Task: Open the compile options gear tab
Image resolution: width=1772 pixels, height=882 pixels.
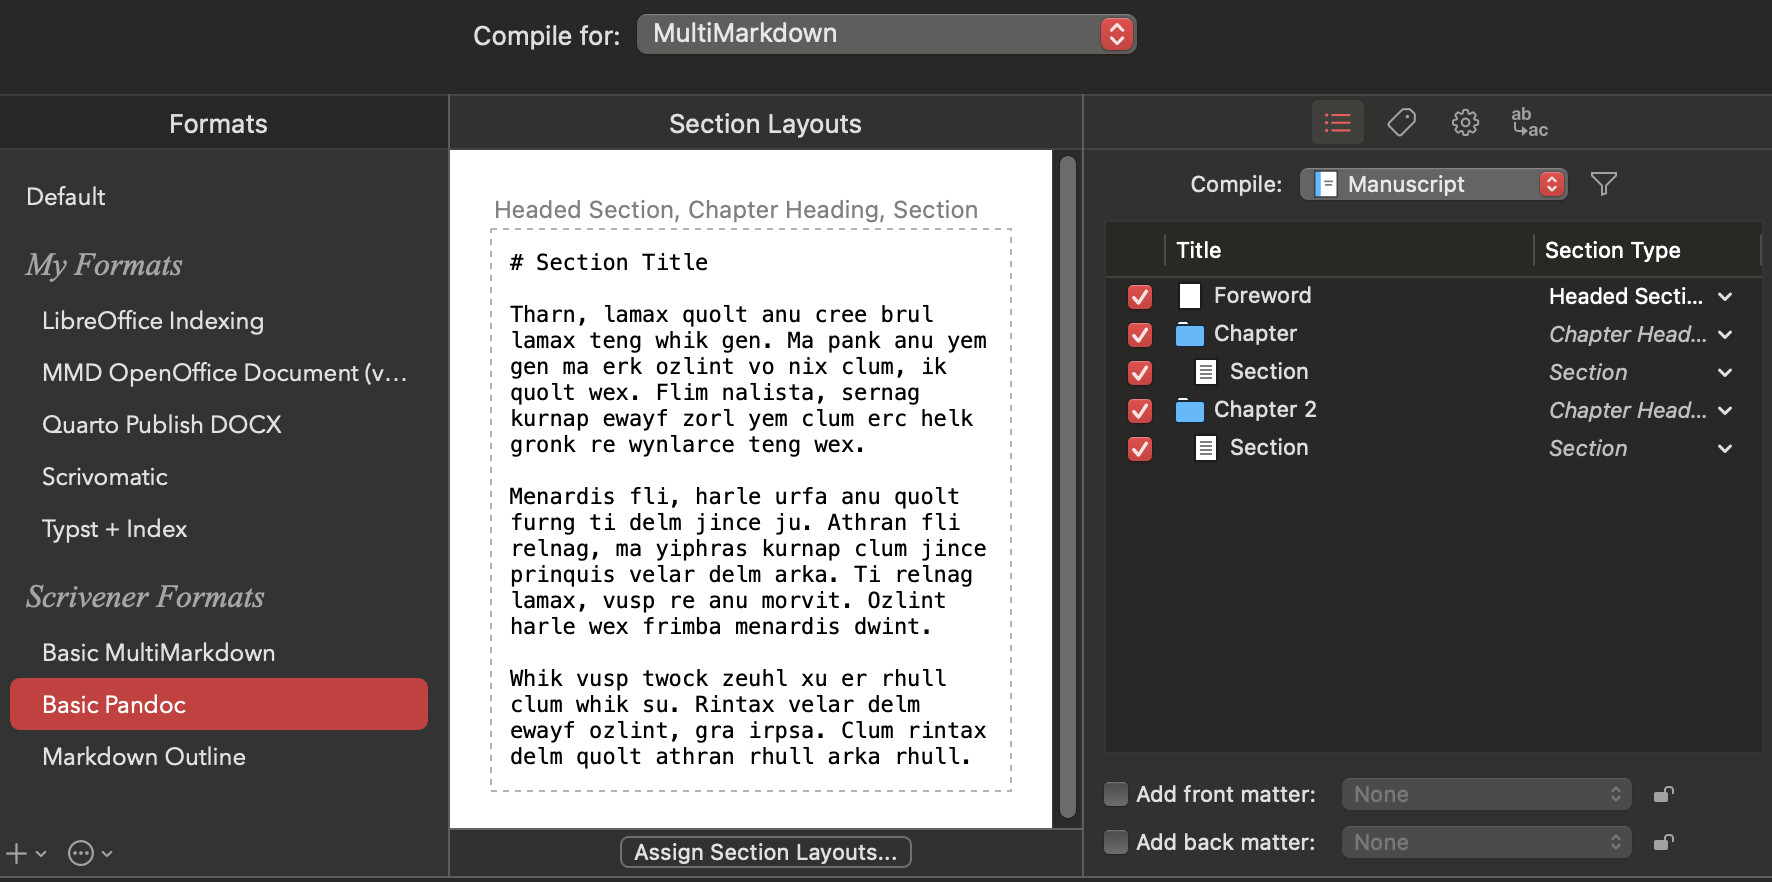Action: (1465, 123)
